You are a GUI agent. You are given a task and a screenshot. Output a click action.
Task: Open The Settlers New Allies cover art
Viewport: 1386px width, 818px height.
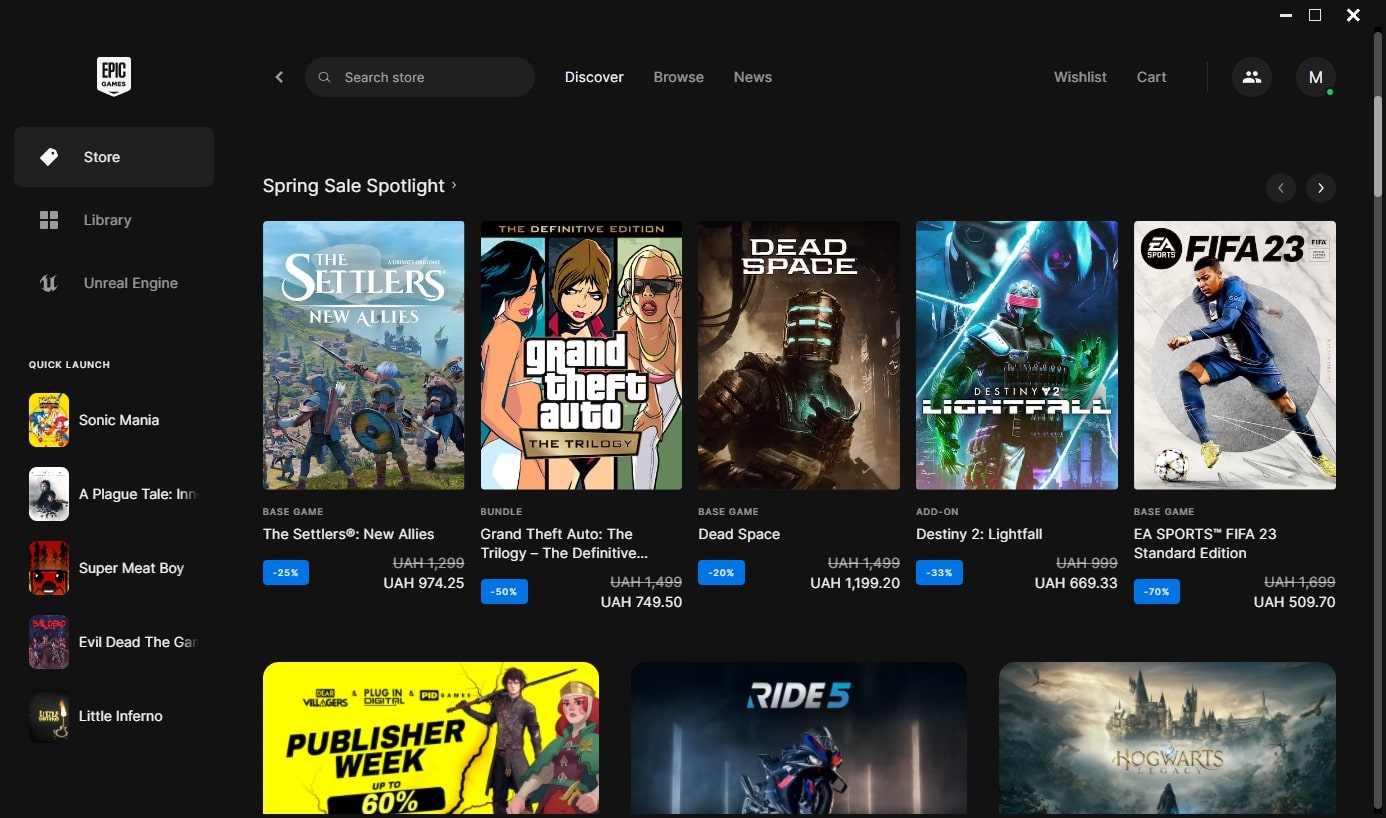click(x=364, y=355)
